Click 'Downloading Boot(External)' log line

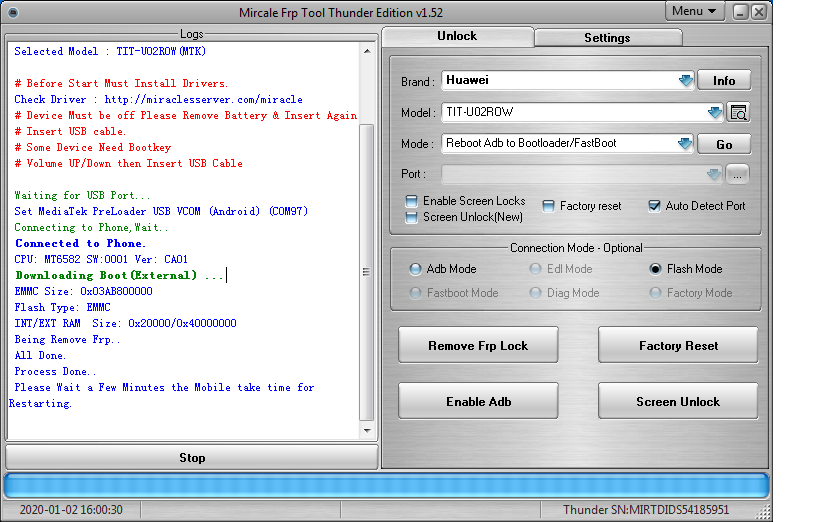click(x=119, y=275)
